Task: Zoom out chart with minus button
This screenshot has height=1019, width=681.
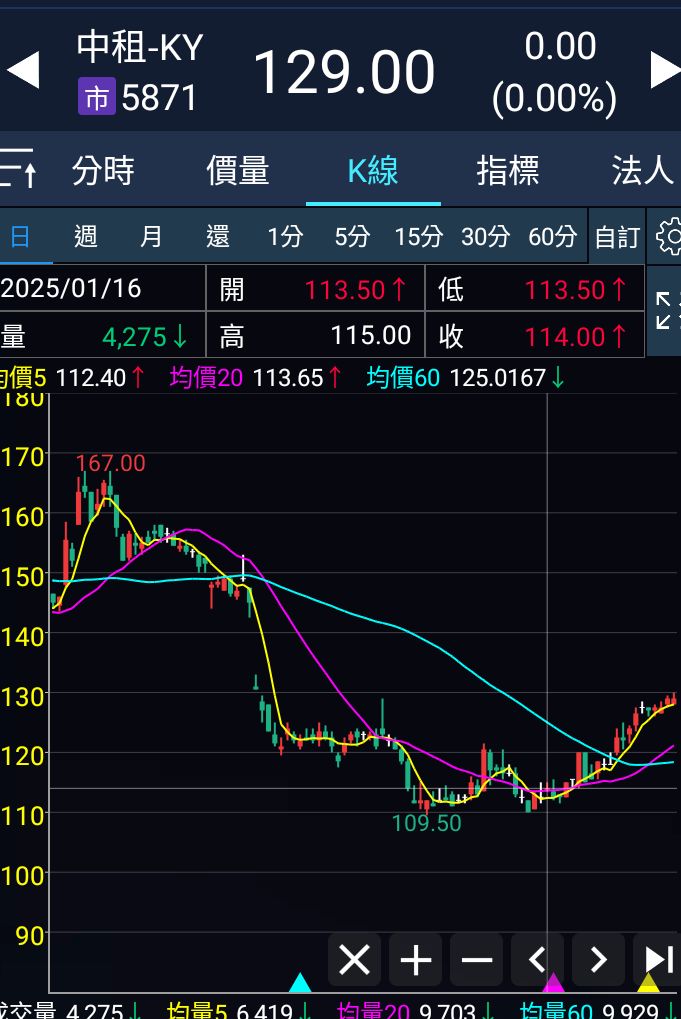Action: [477, 961]
